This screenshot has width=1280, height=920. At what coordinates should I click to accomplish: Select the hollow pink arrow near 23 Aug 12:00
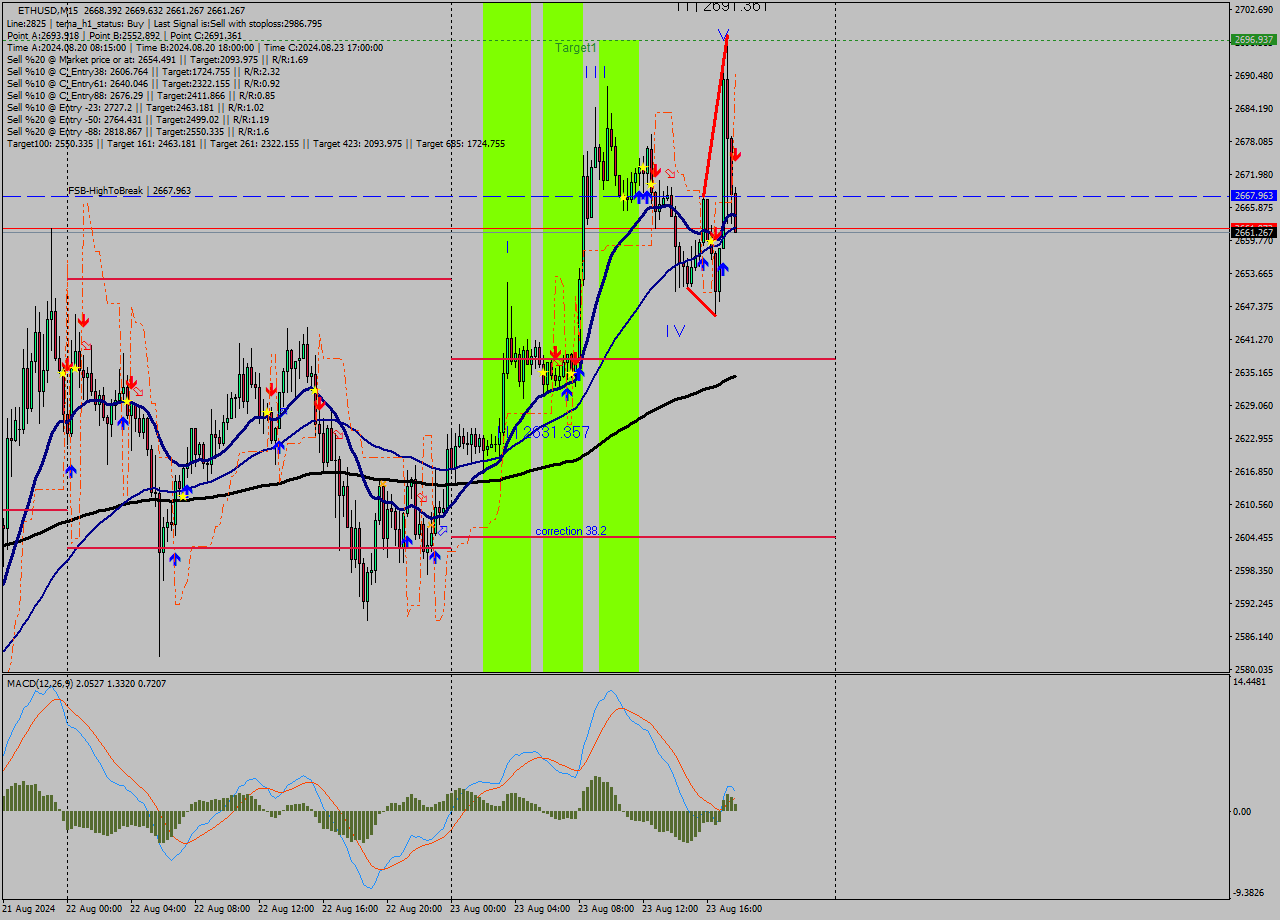pos(670,173)
